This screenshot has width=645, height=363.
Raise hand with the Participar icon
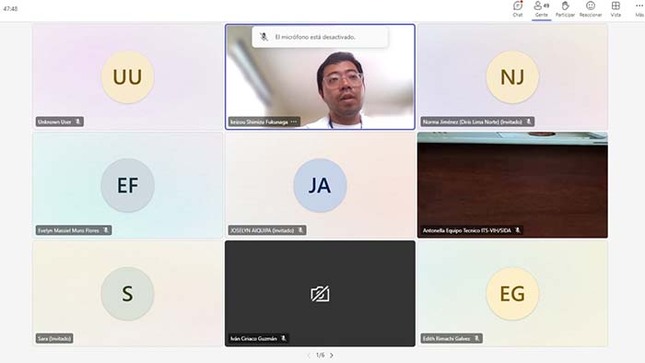click(565, 9)
